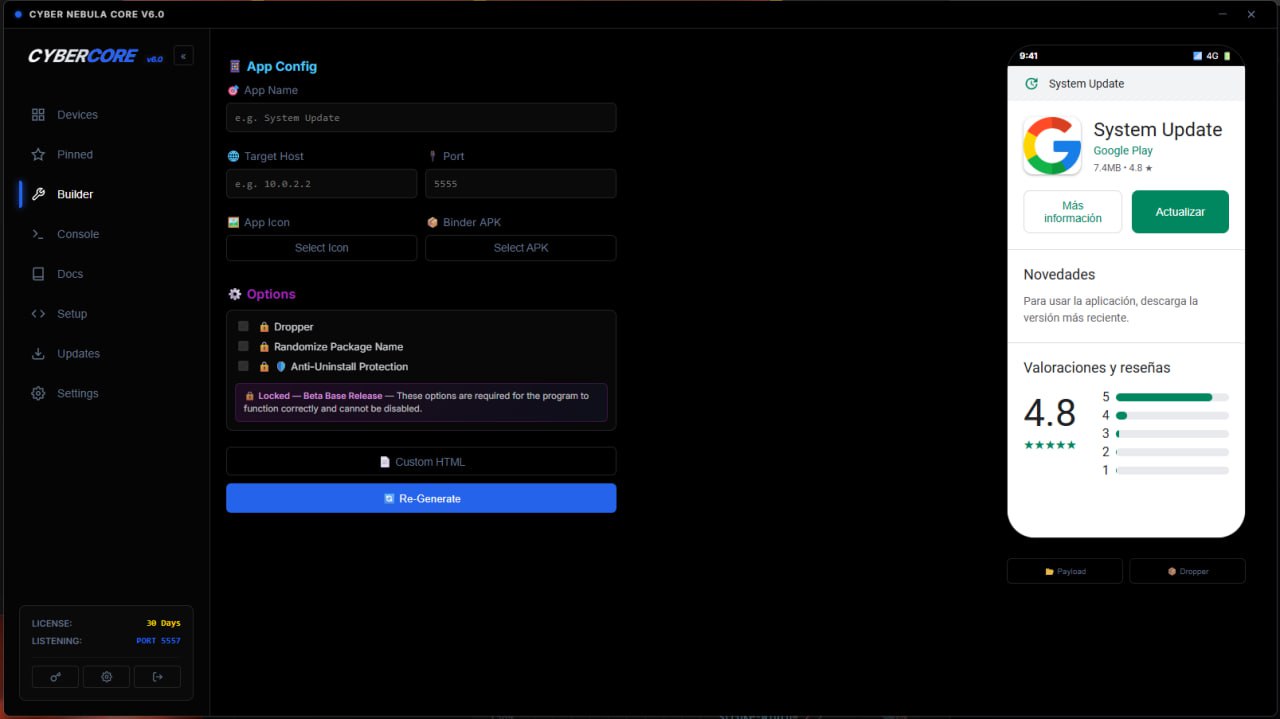Click the 7.4MB • 4.8 text
The image size is (1280, 719).
(1123, 168)
